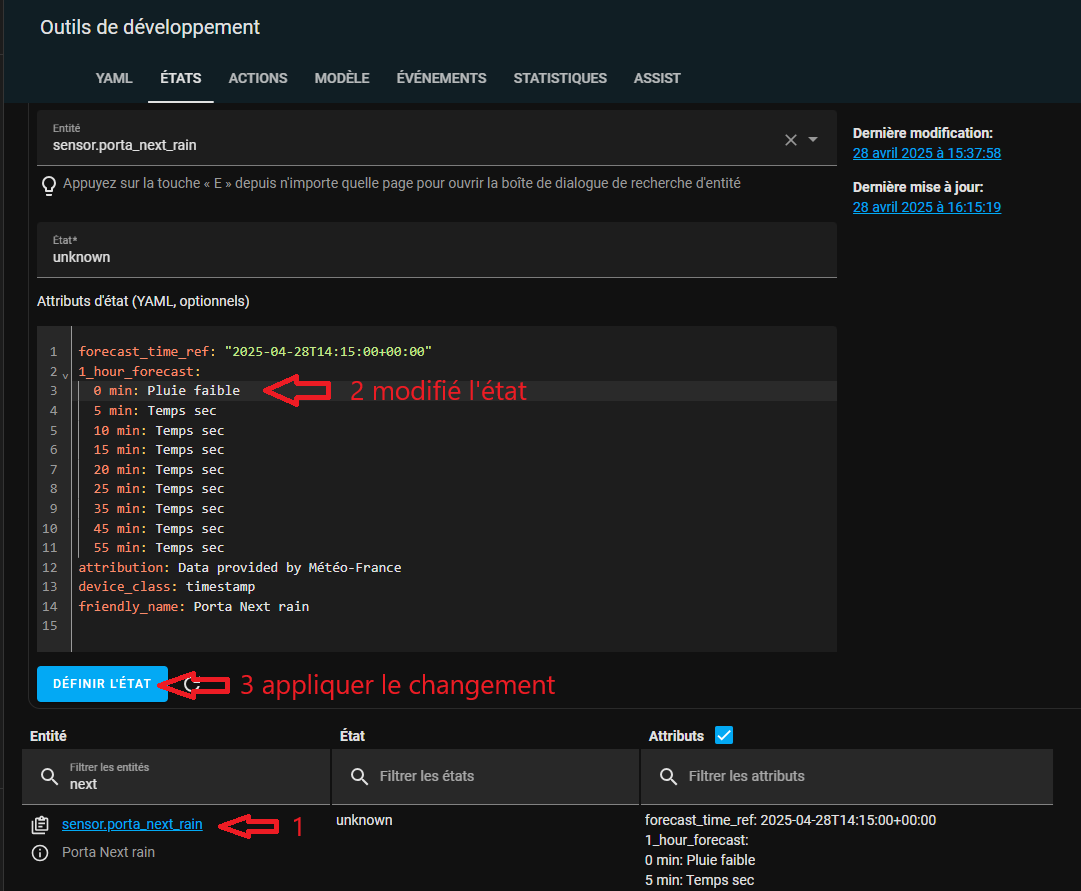Screen dimensions: 1081x891
Task: Clear the sensor.porta_next_rain entity field
Action: click(791, 140)
